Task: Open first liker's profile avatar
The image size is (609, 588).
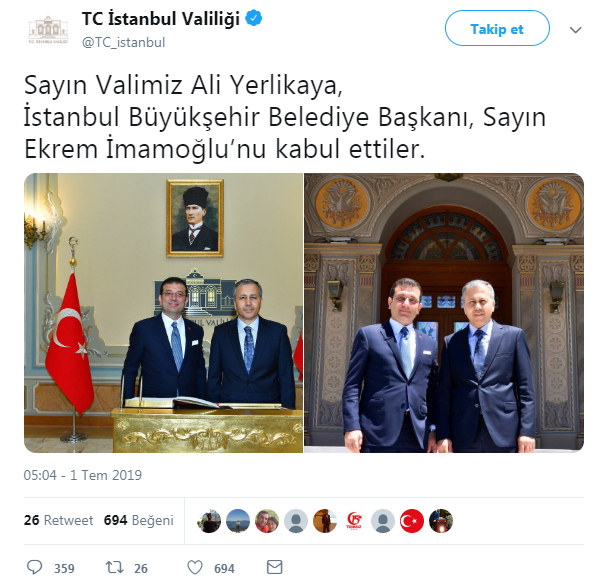Action: [209, 521]
